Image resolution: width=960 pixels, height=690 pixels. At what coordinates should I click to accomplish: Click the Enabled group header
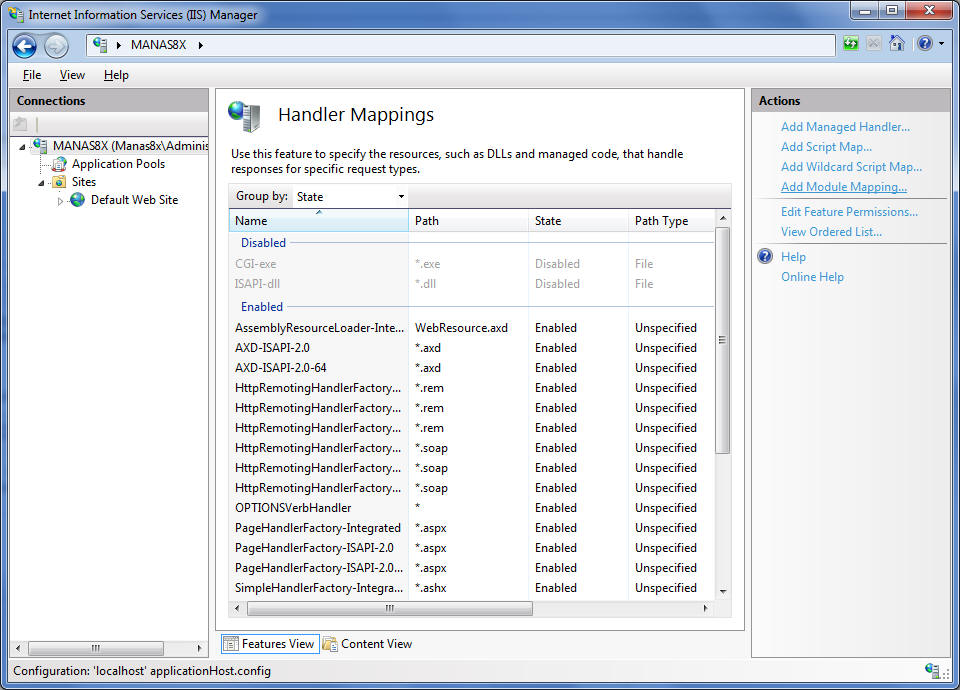[261, 307]
